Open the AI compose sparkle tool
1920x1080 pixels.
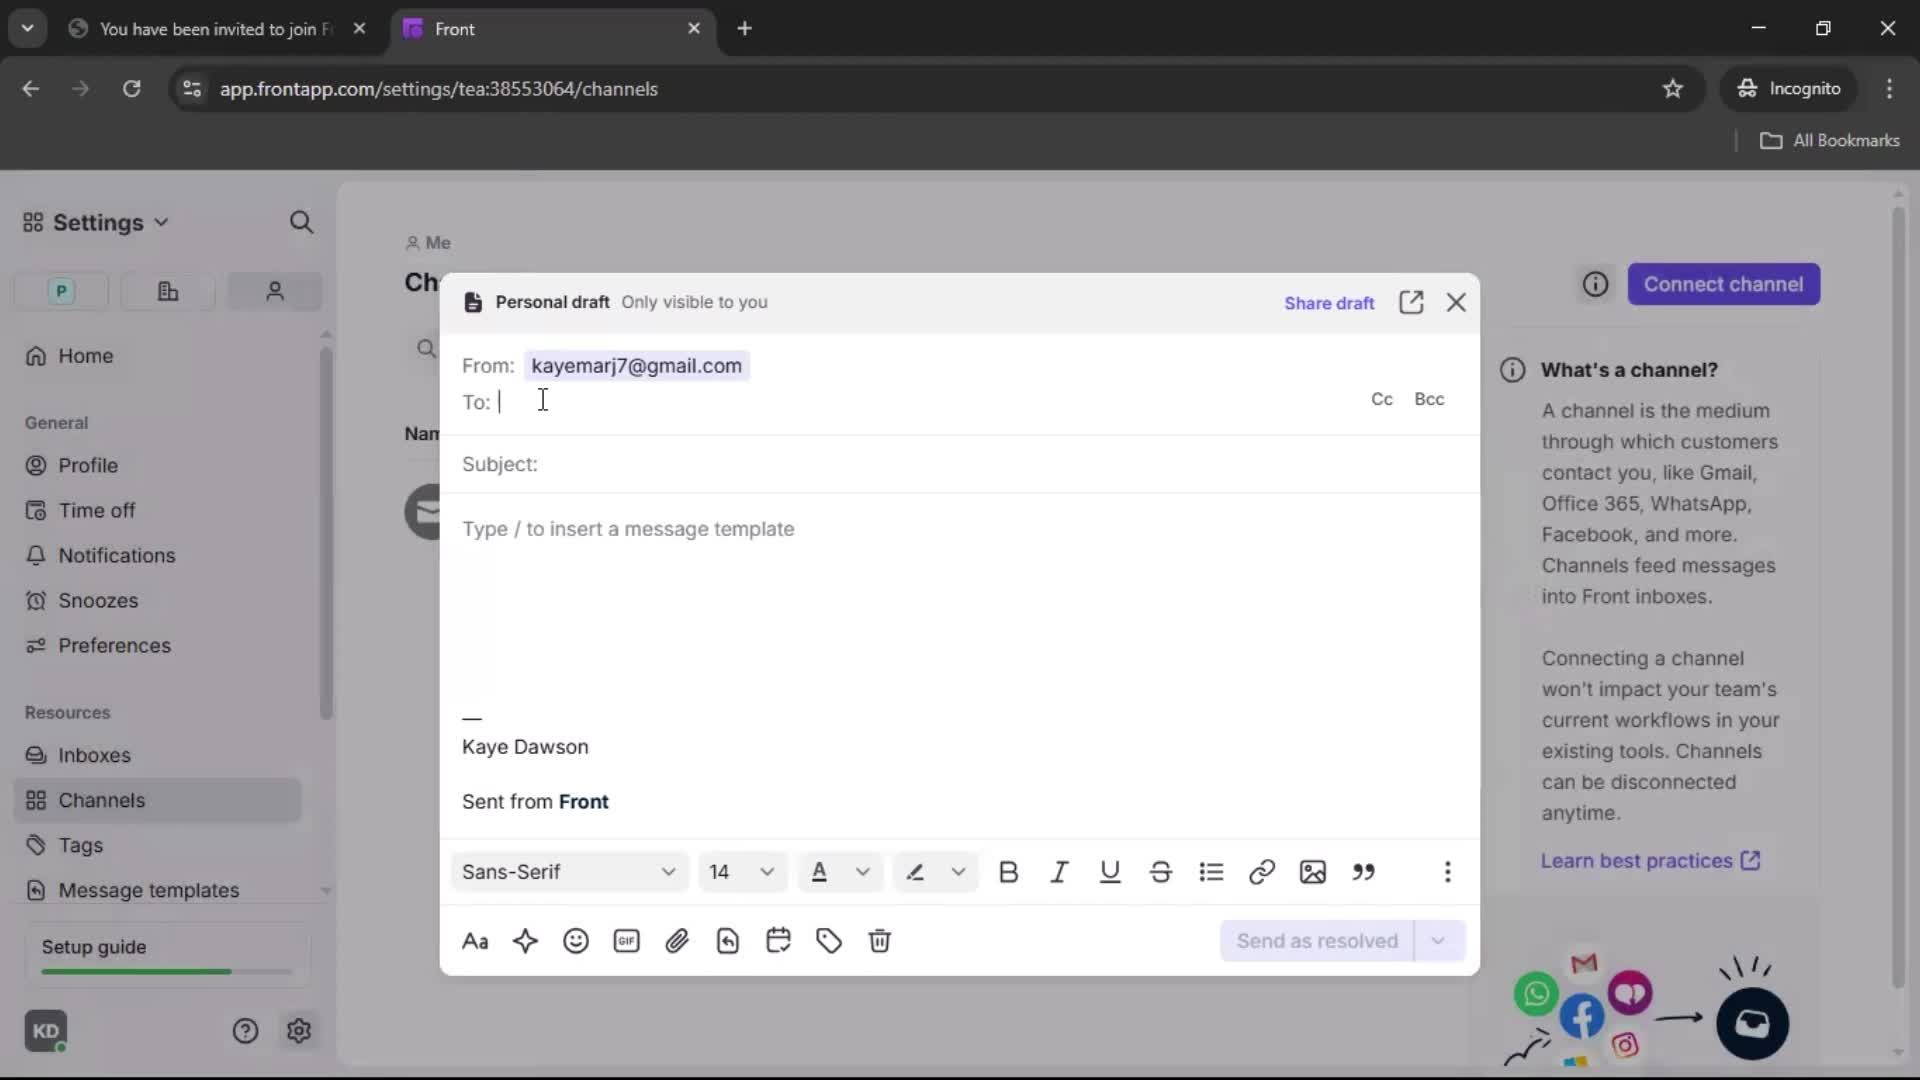pos(526,941)
